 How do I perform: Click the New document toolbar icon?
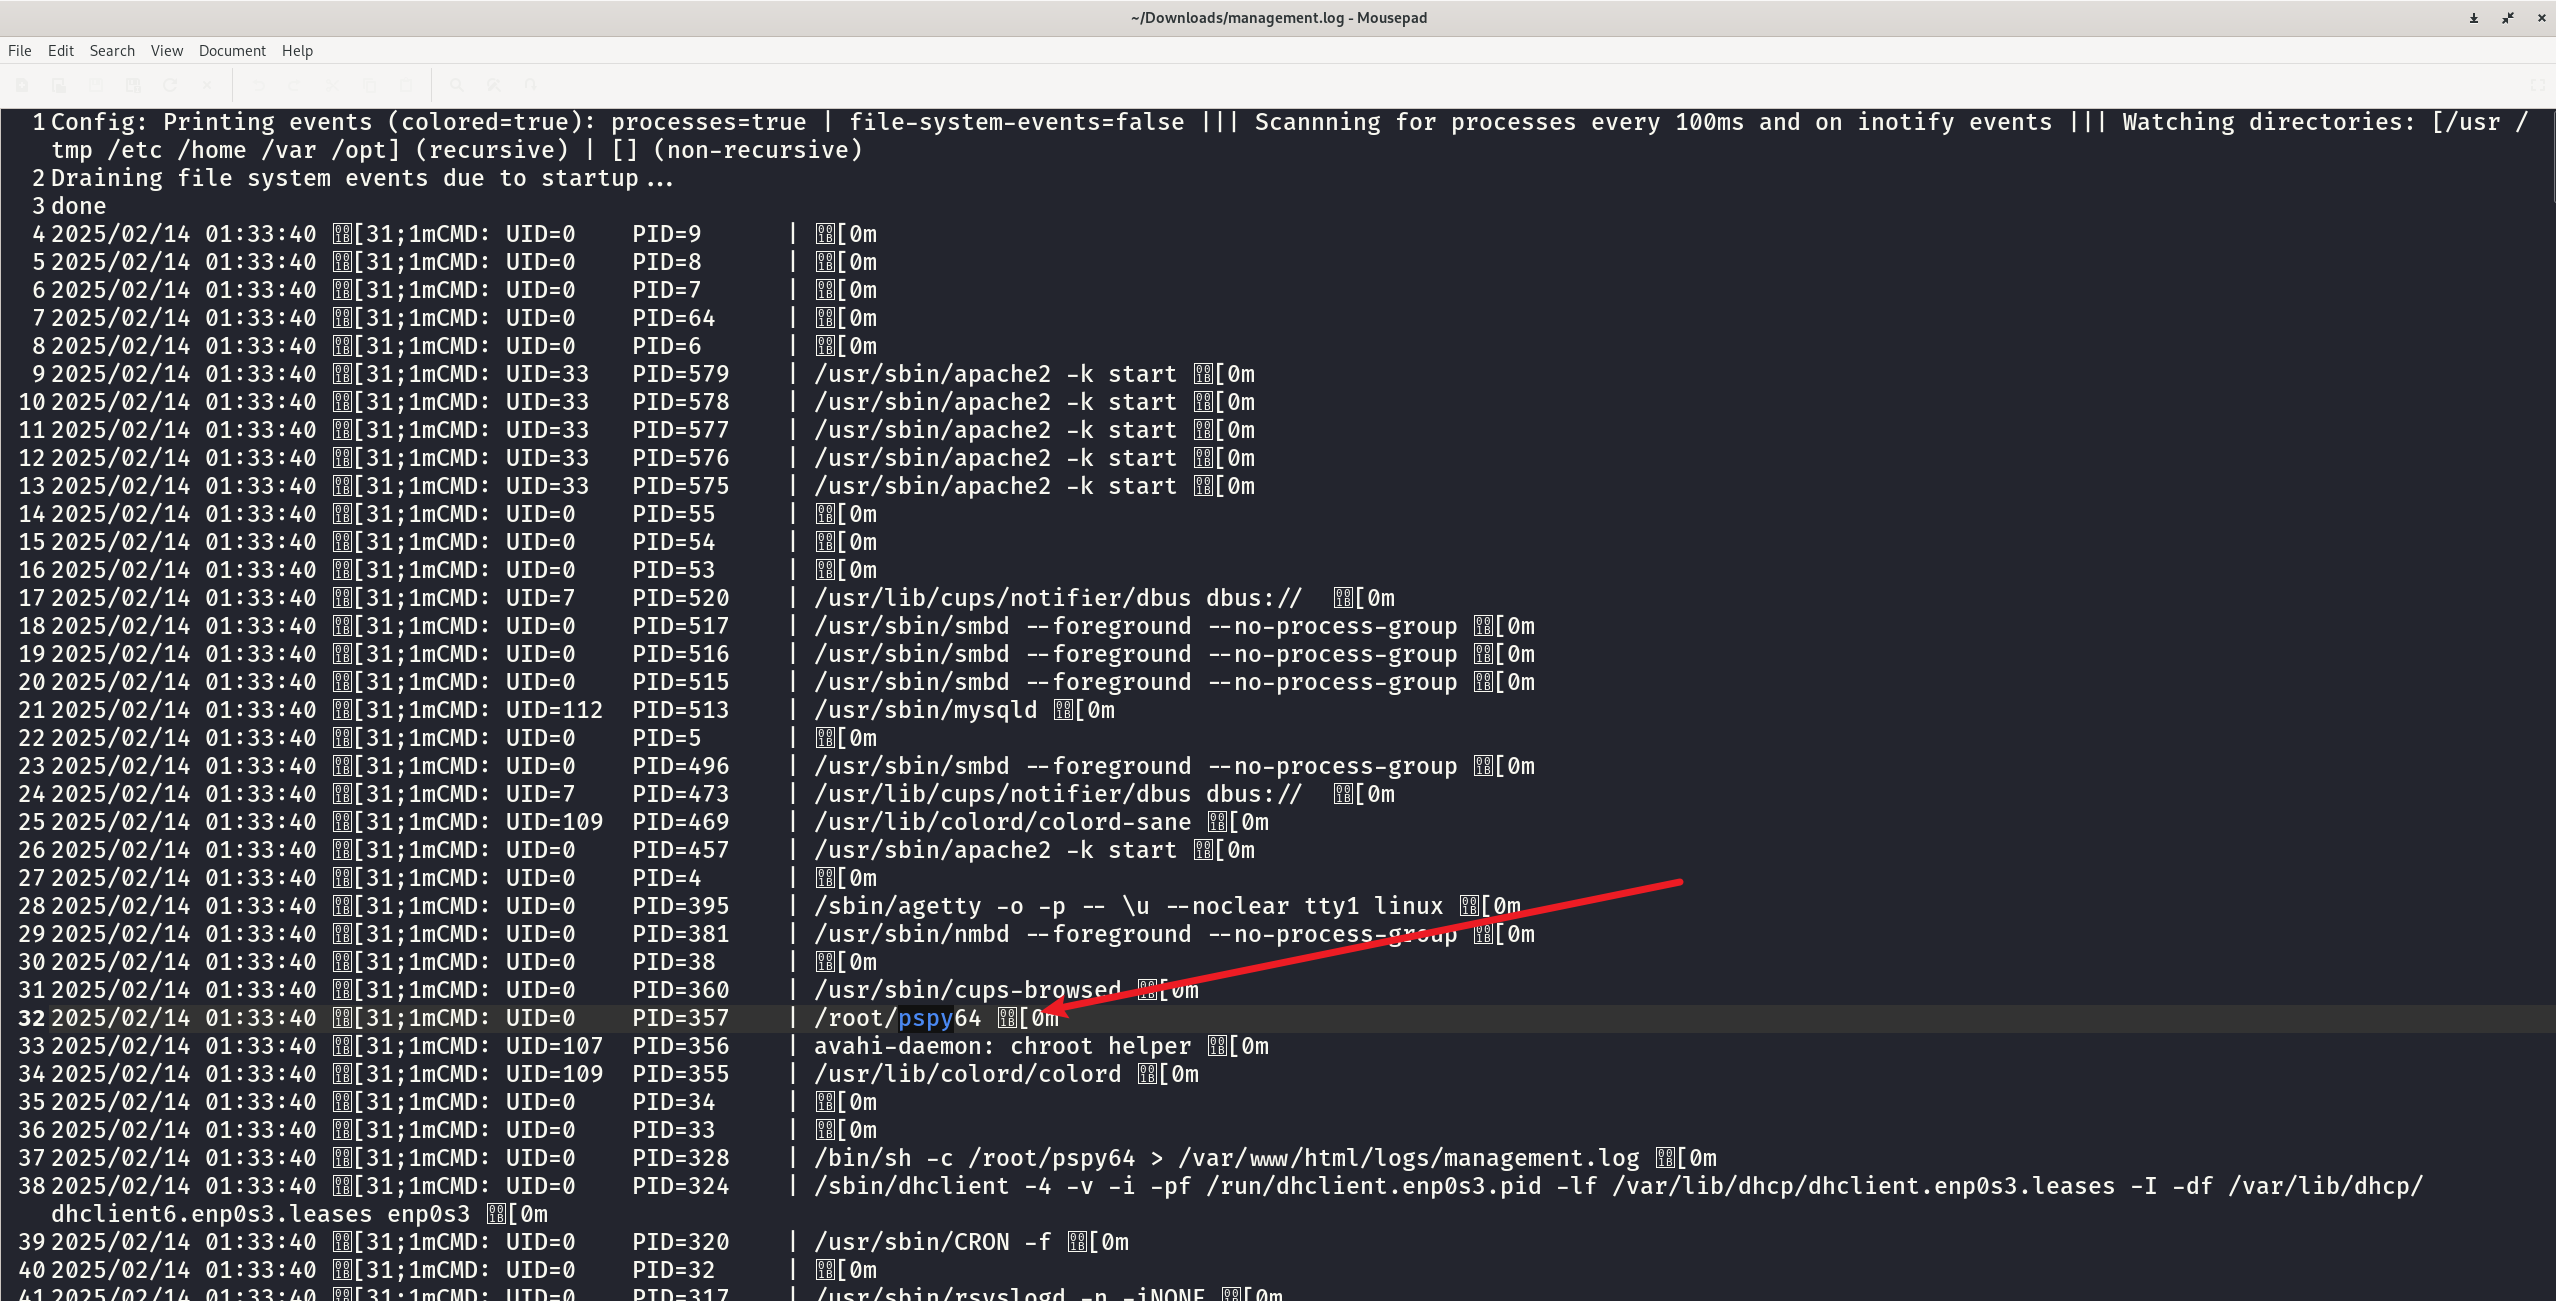(22, 85)
